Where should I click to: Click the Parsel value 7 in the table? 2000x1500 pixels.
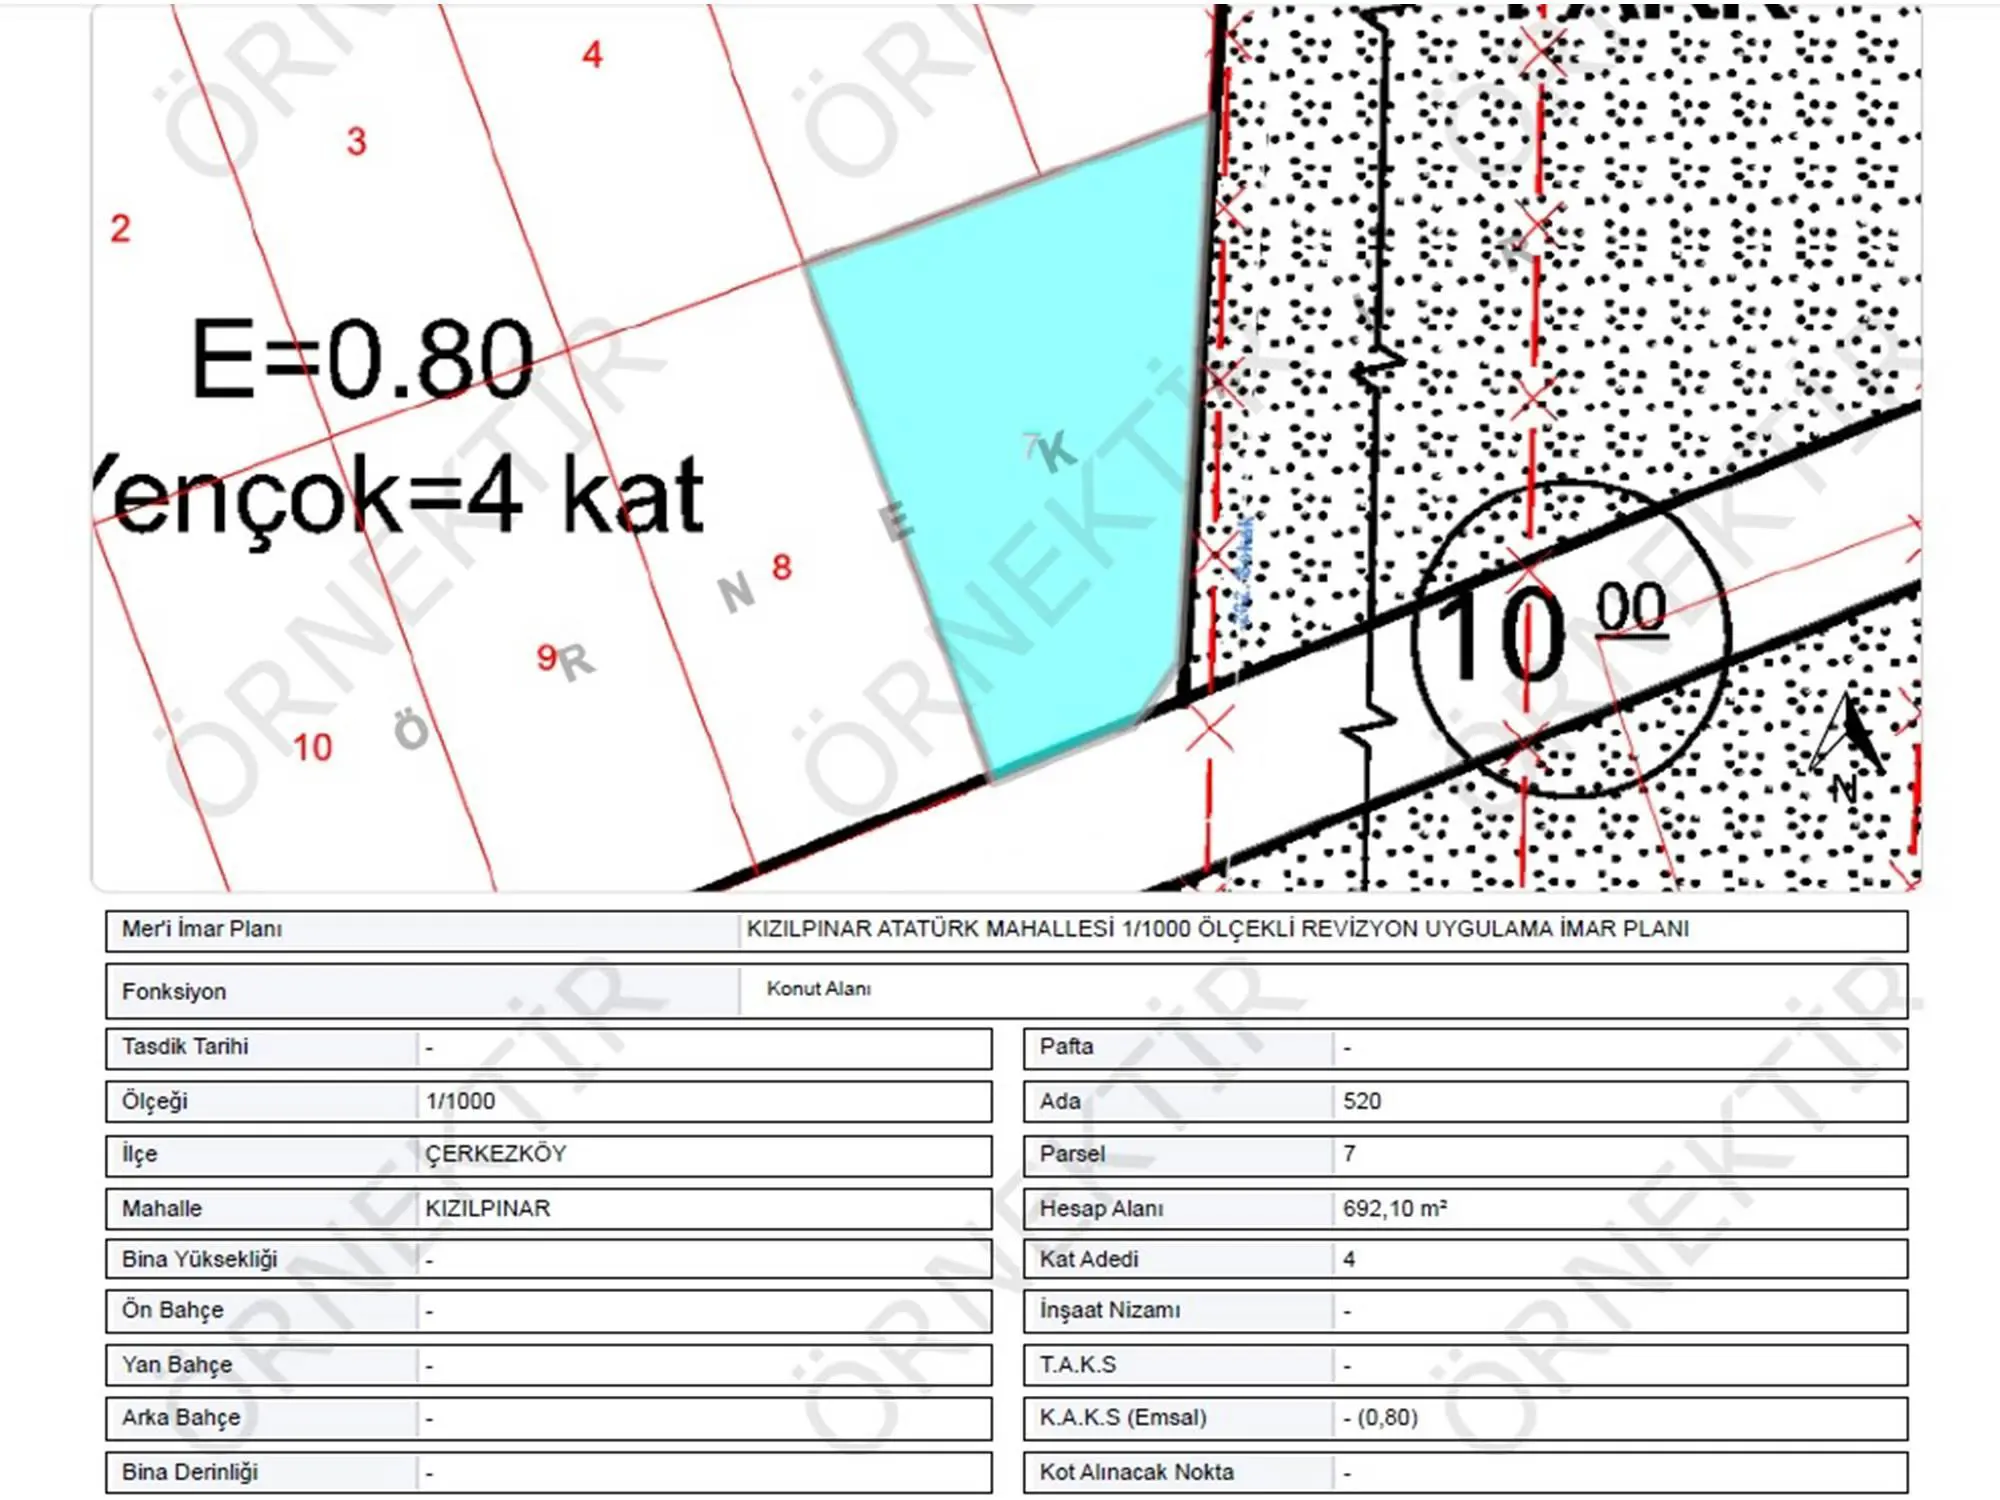coord(1350,1154)
